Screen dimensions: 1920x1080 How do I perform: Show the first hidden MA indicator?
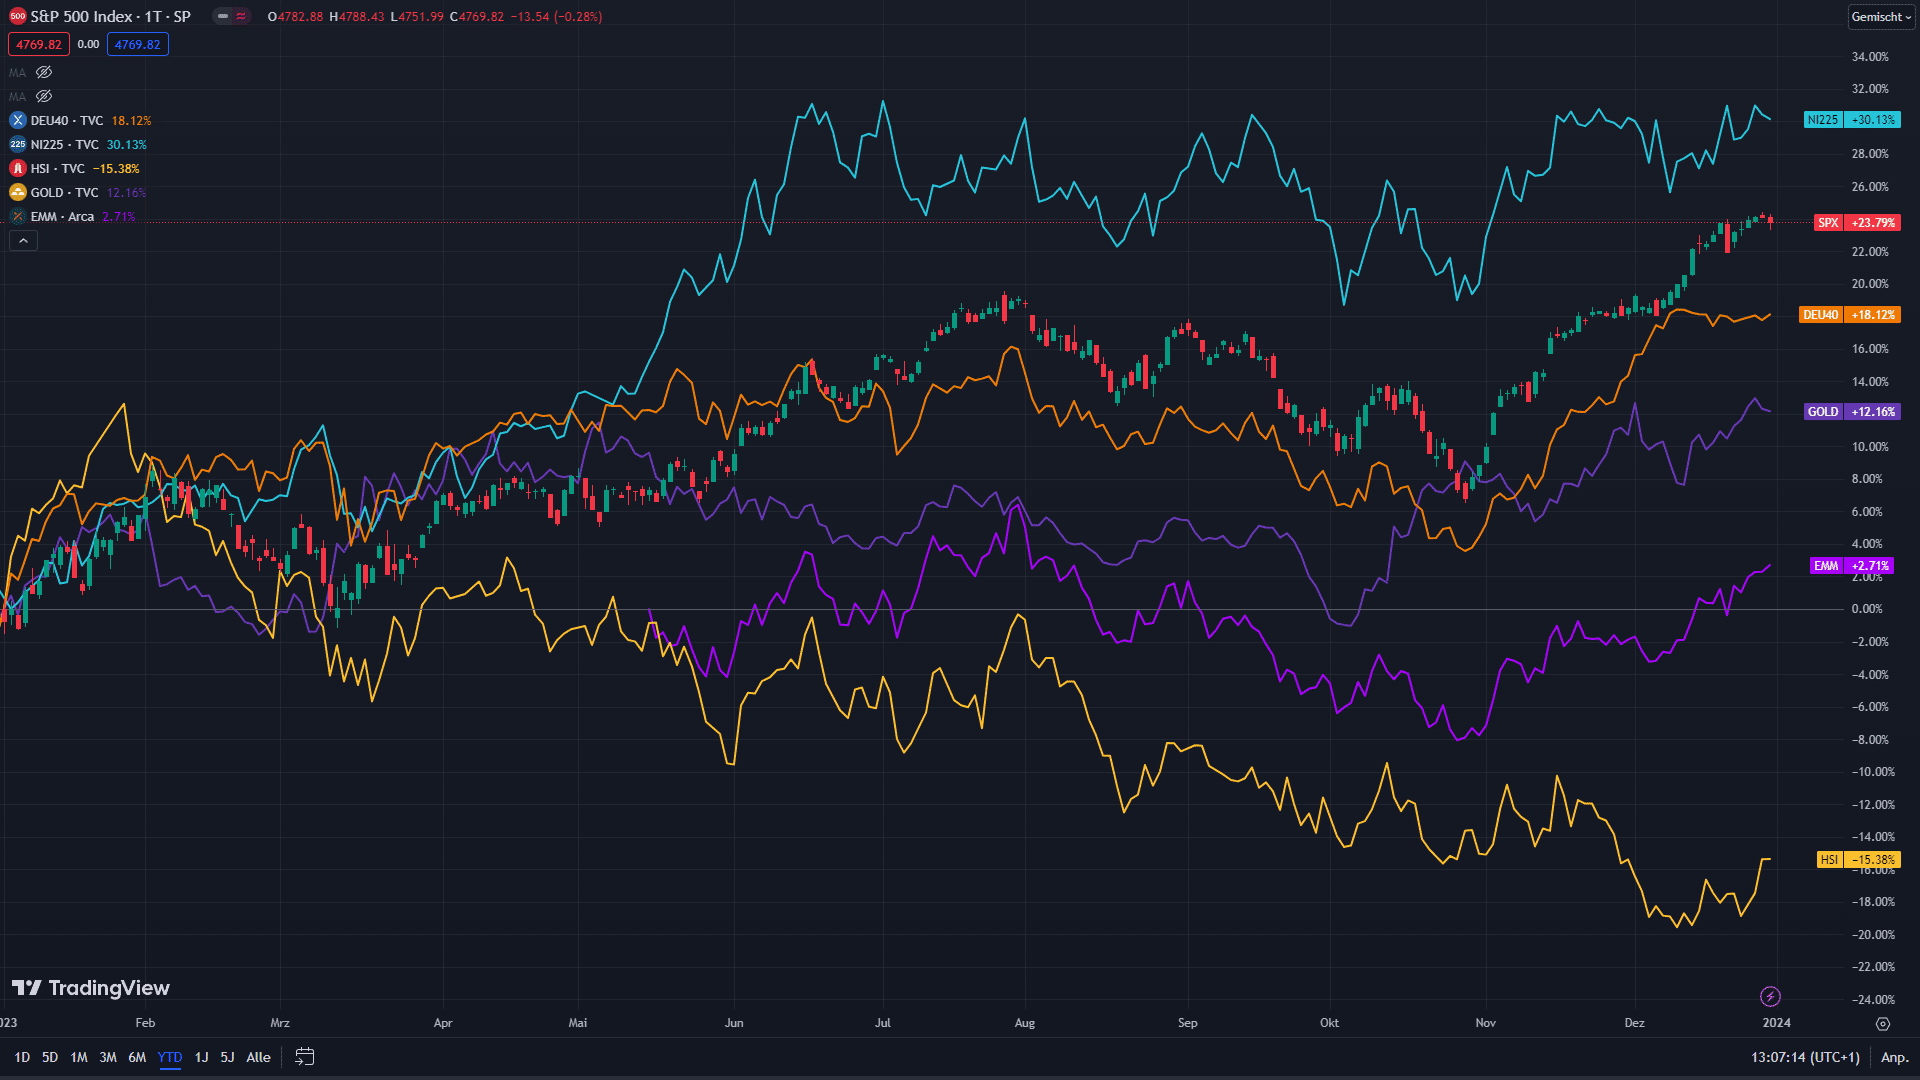tap(44, 72)
